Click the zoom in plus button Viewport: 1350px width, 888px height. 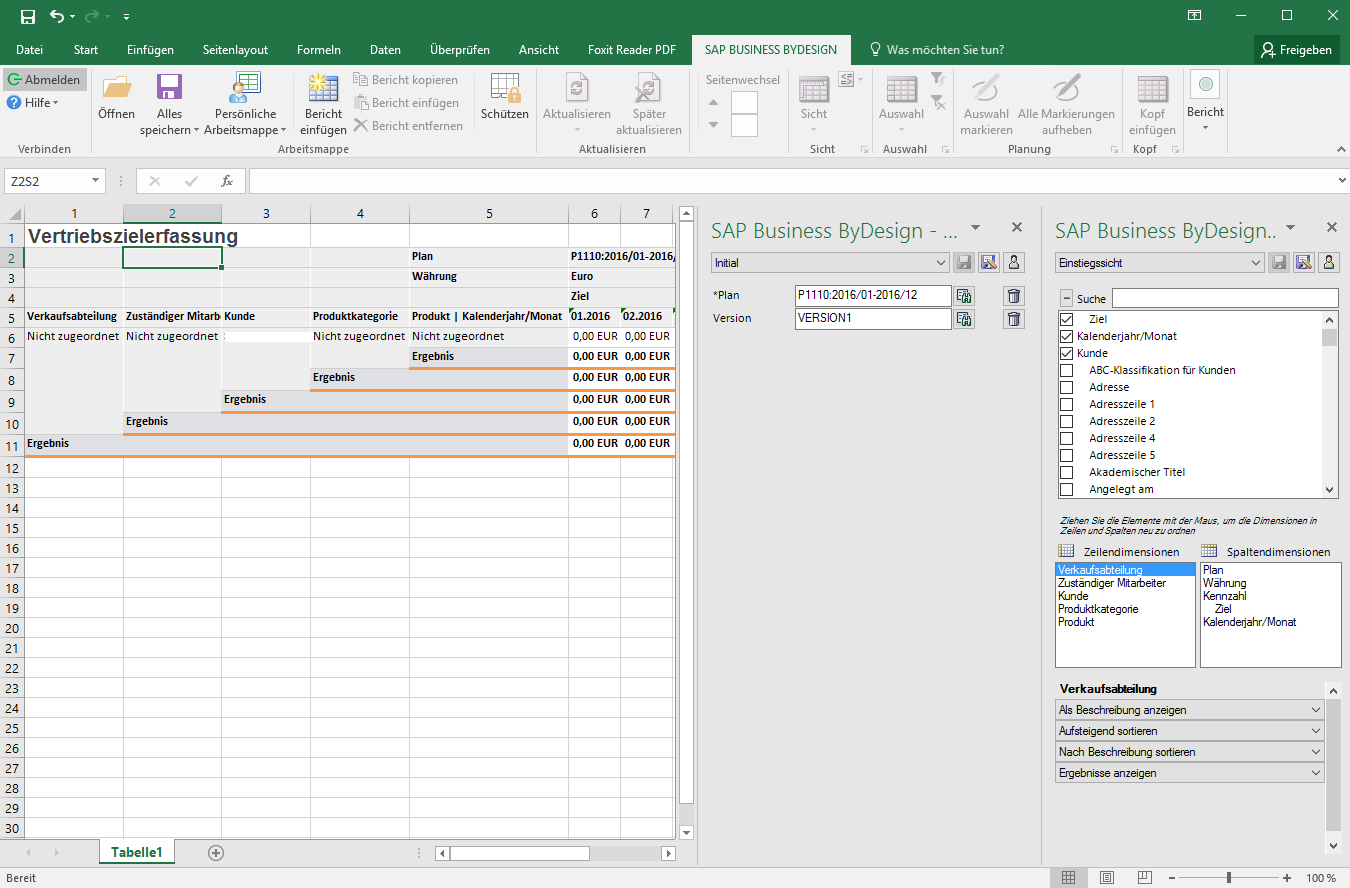1288,878
